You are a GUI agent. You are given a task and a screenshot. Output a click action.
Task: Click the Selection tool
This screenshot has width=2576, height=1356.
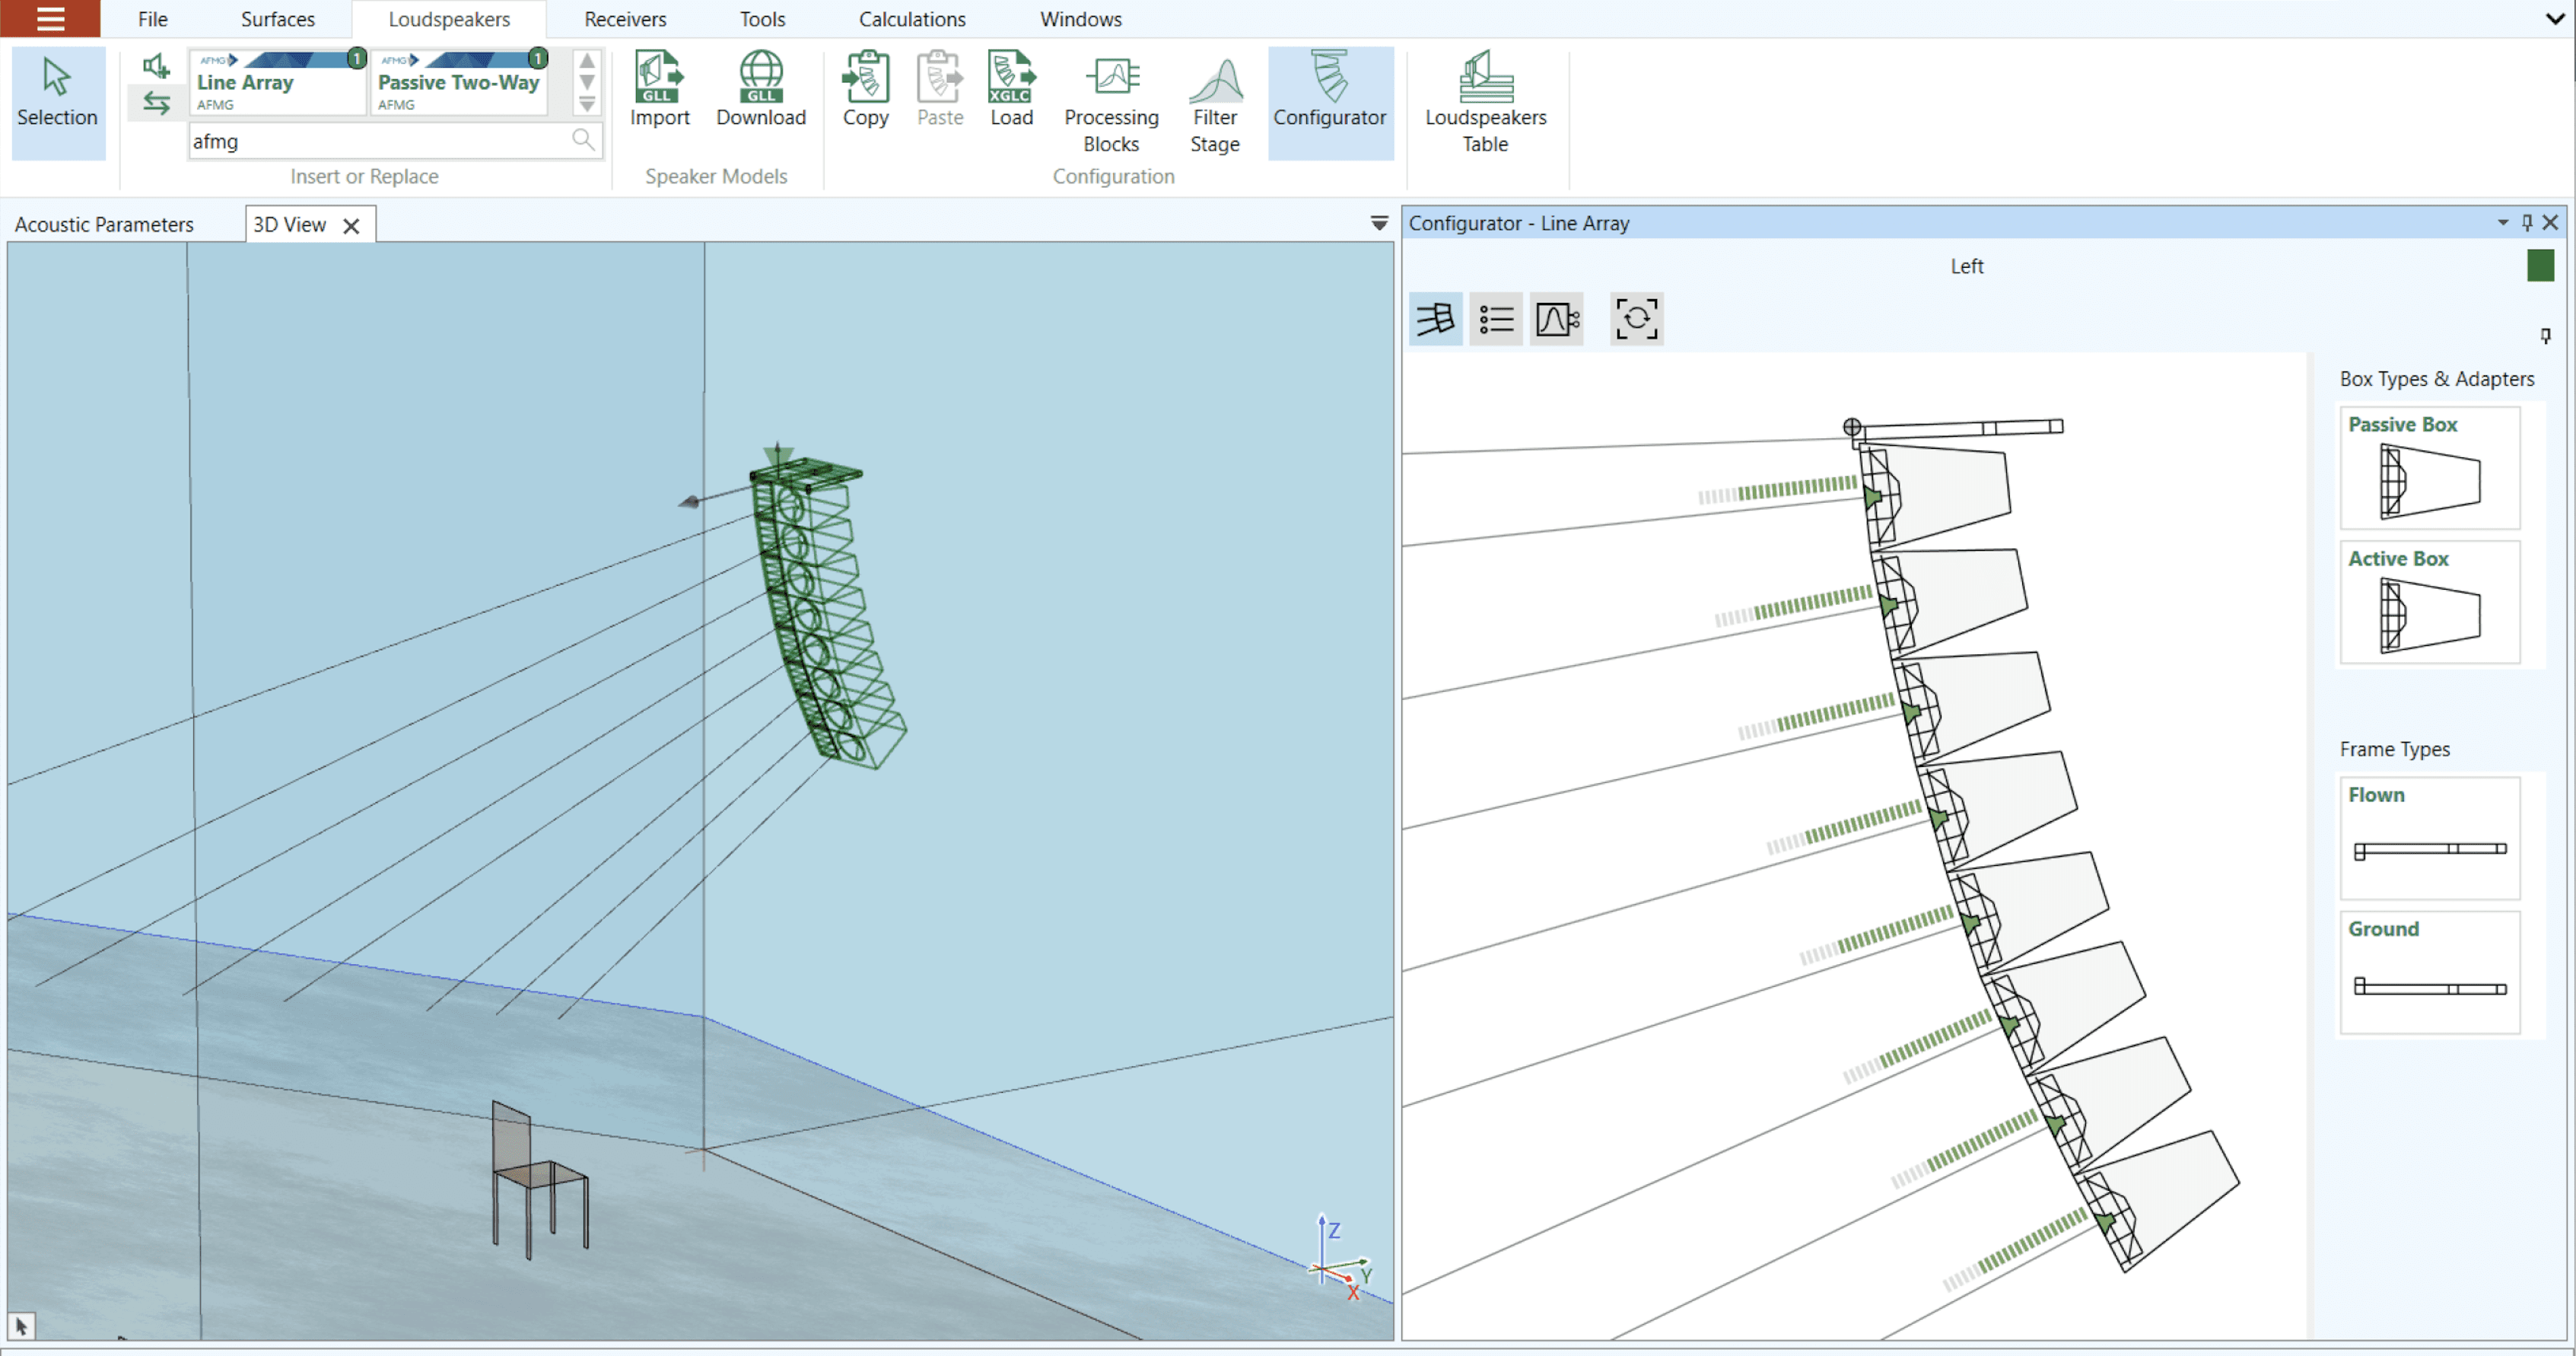(57, 101)
